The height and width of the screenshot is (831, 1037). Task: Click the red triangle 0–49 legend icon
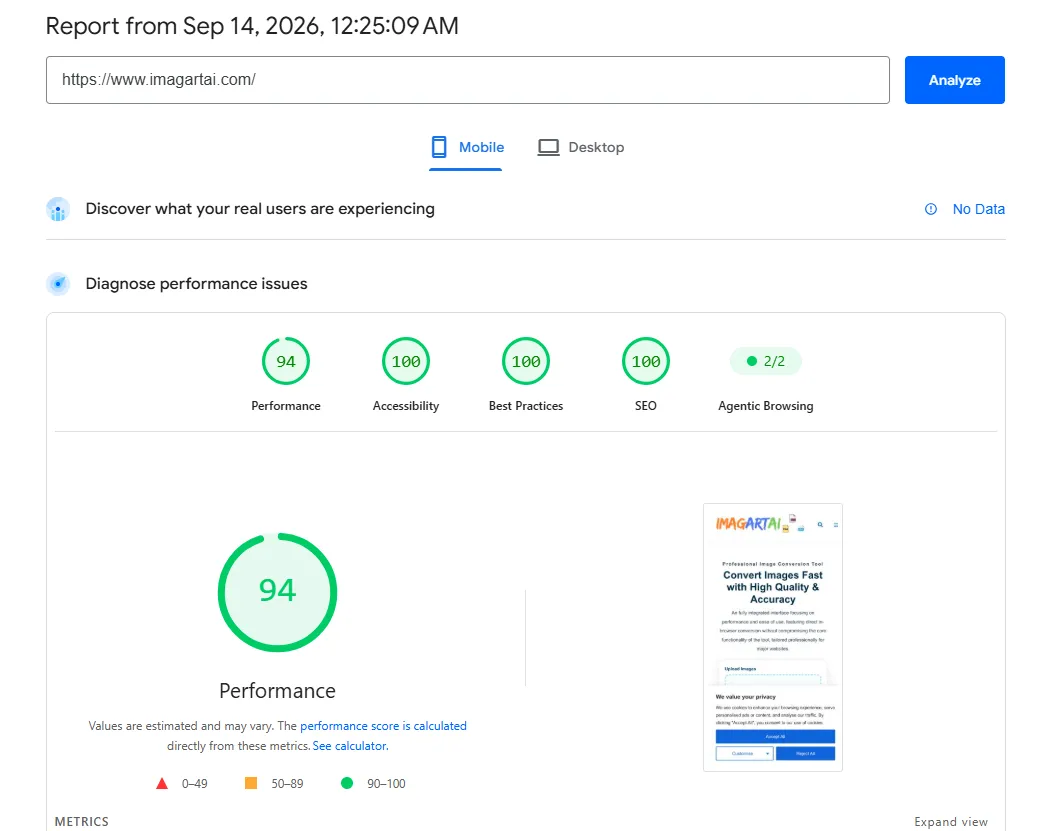click(162, 783)
